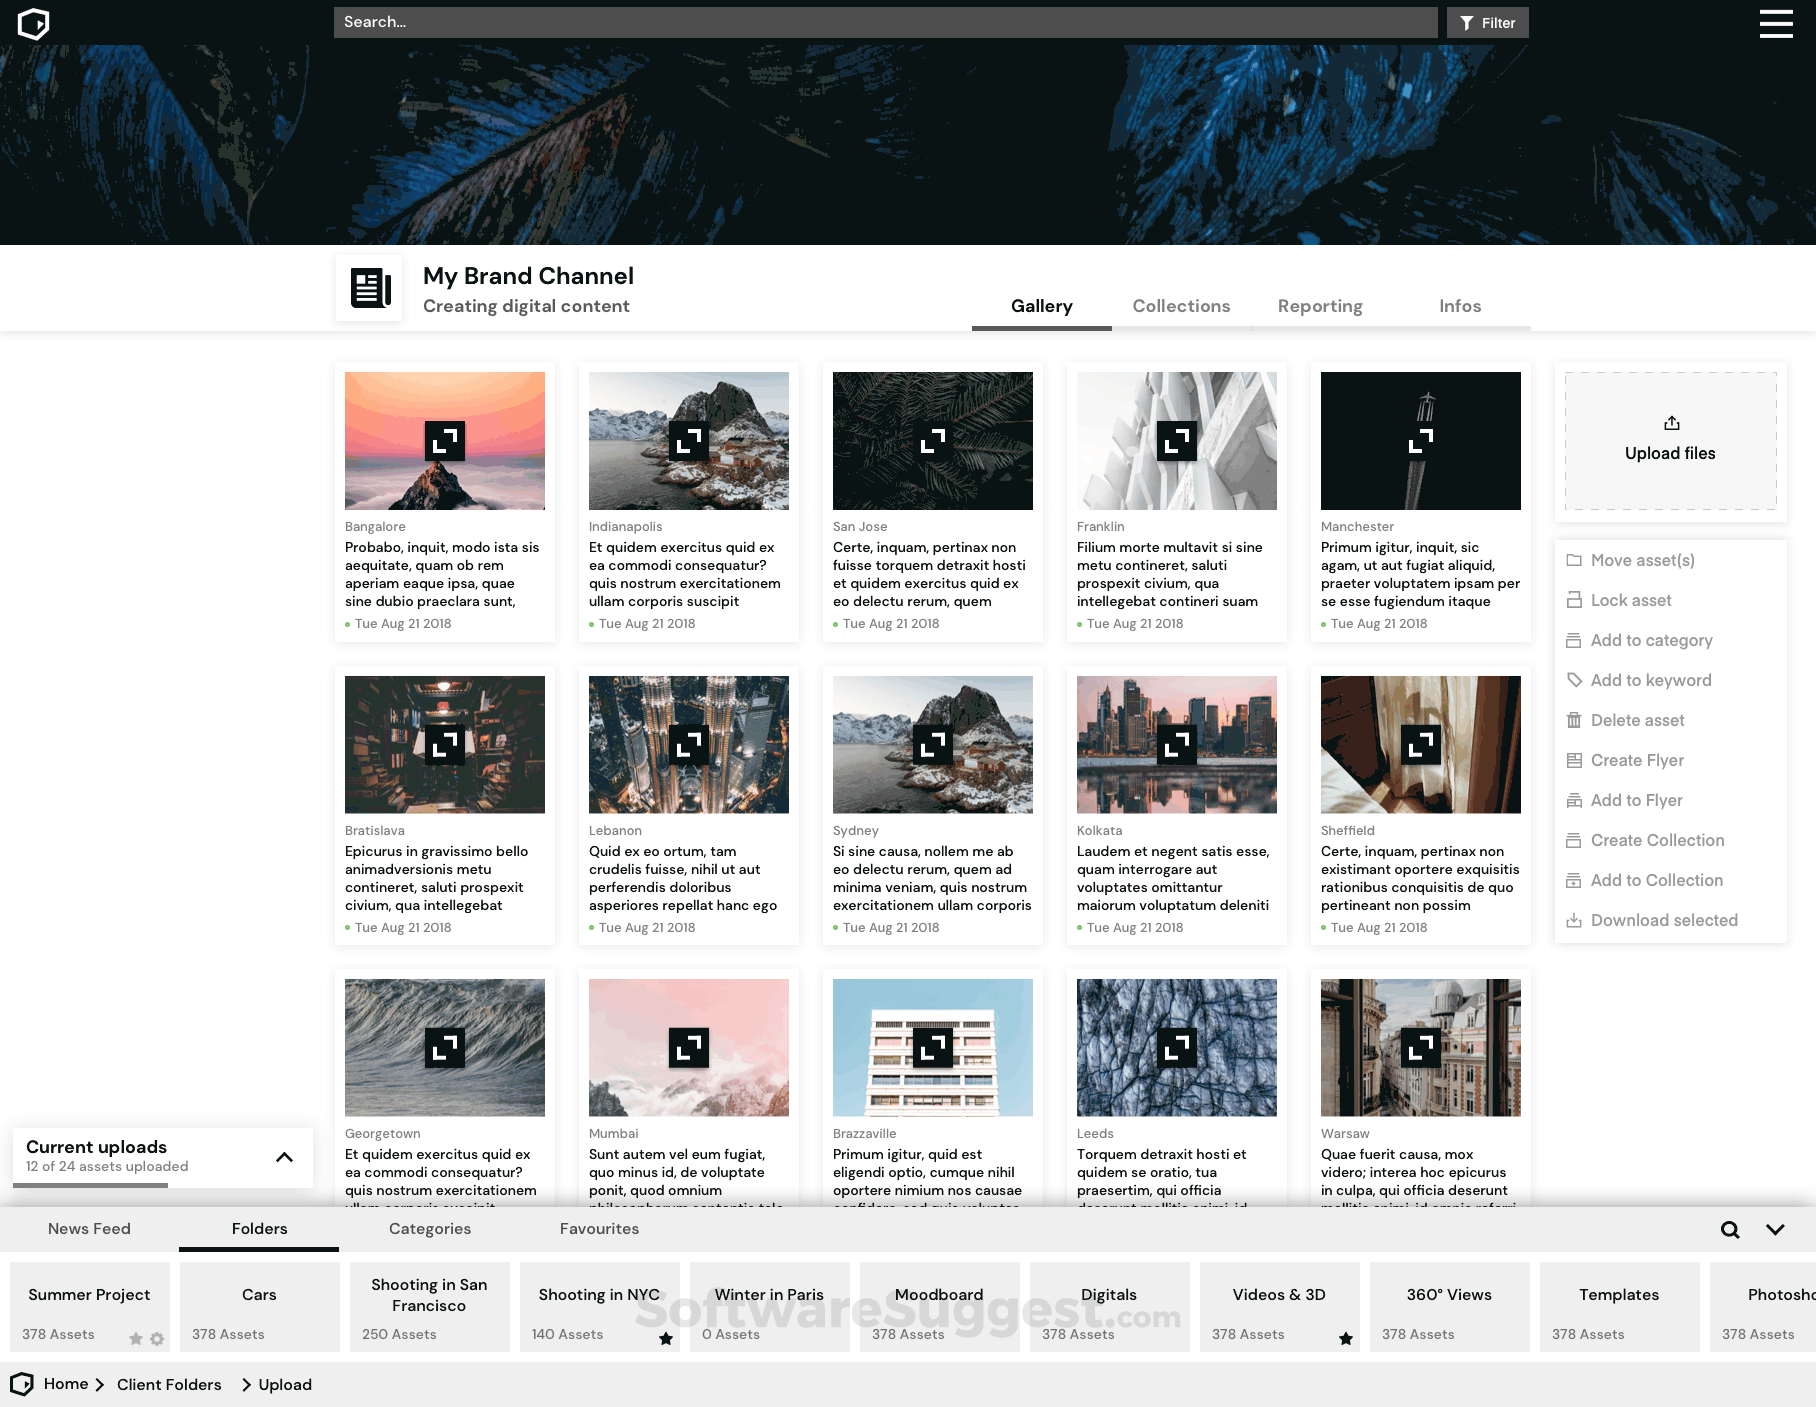Click the Upload files area
The height and width of the screenshot is (1407, 1816).
click(x=1669, y=441)
